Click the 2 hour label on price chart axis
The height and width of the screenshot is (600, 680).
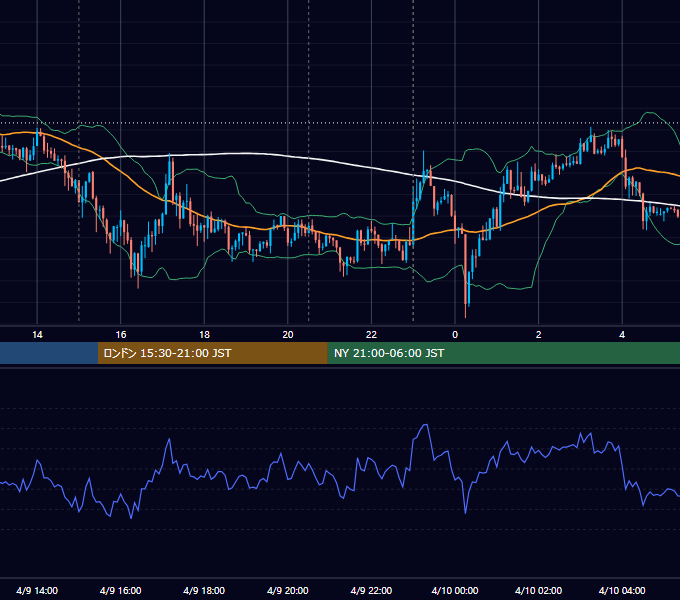click(x=539, y=335)
